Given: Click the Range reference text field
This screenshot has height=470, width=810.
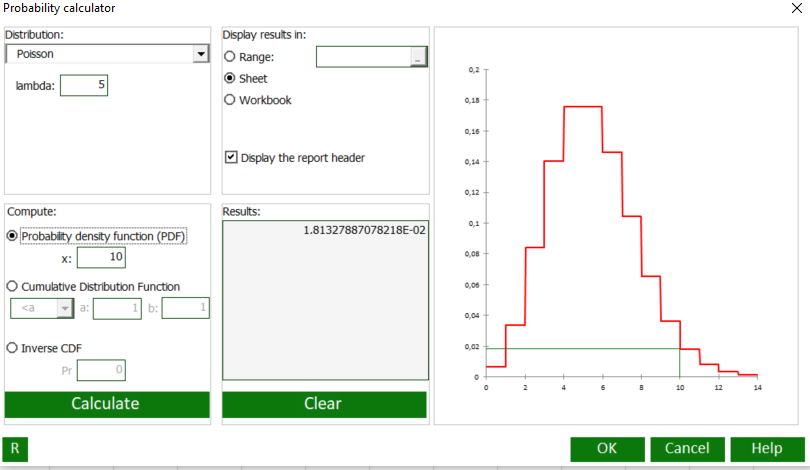Looking at the screenshot, I should [363, 57].
